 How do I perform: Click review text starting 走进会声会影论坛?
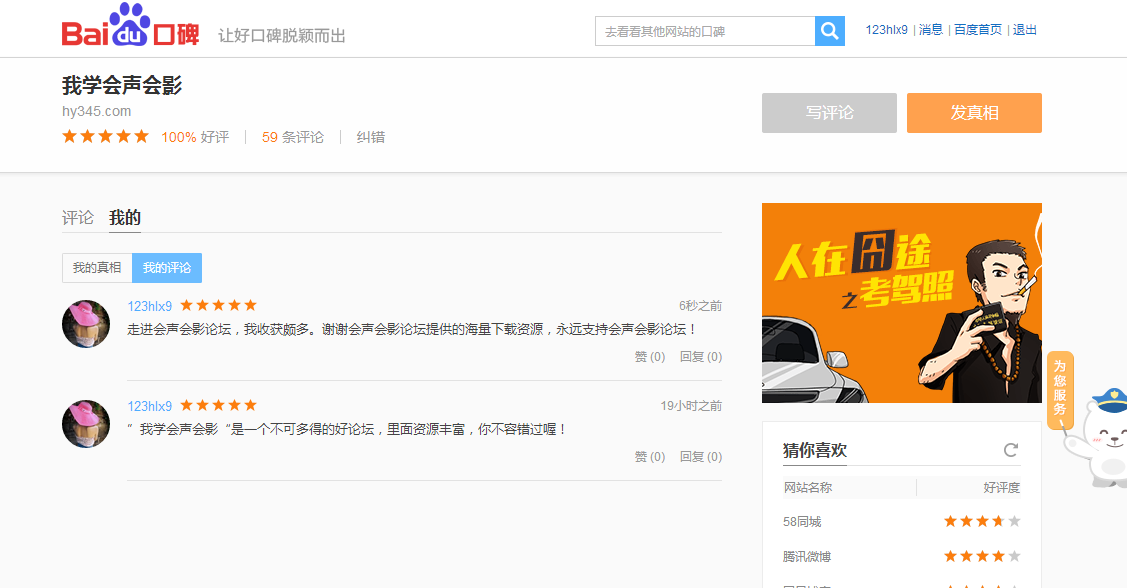coord(412,329)
